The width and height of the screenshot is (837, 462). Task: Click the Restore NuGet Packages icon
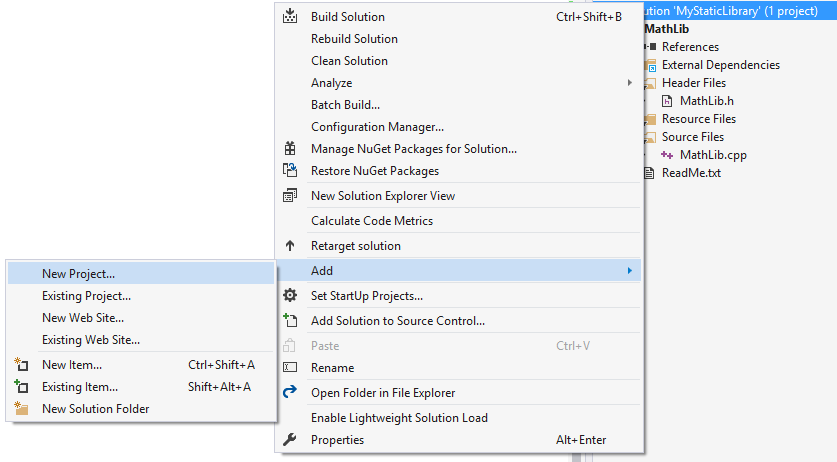(290, 171)
